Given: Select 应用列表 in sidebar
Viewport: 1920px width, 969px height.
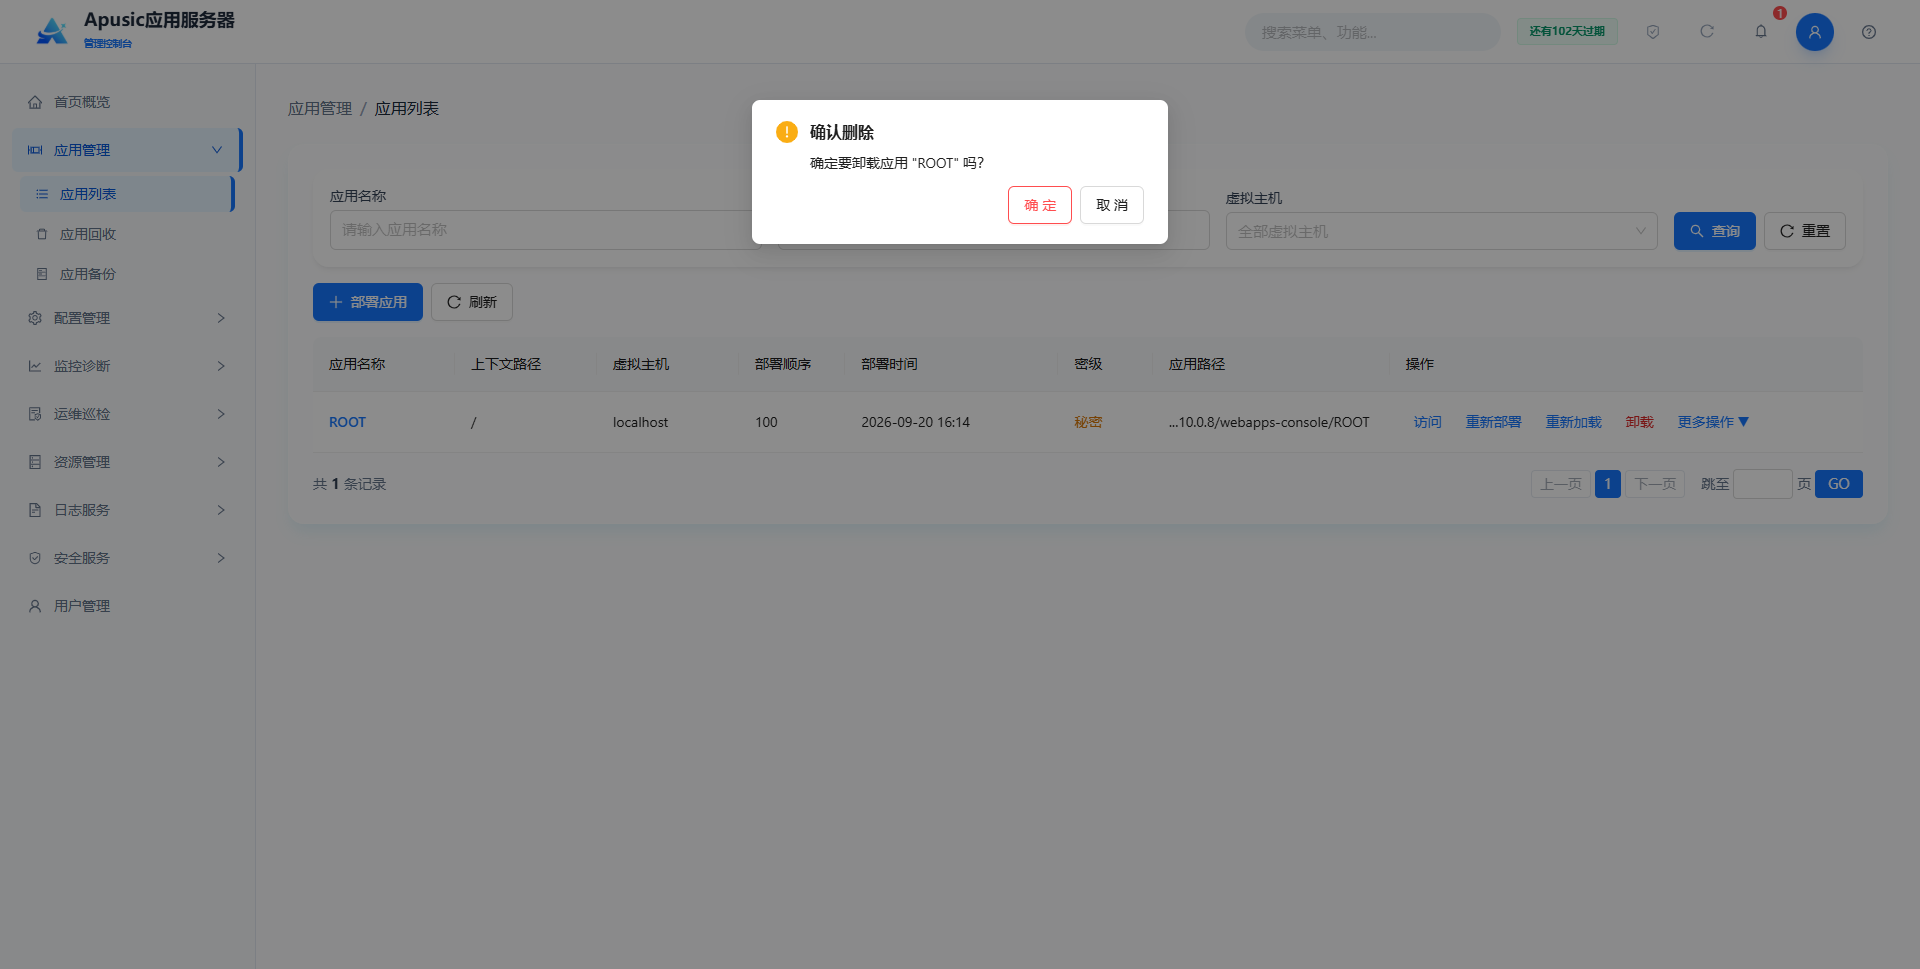Looking at the screenshot, I should (x=127, y=194).
